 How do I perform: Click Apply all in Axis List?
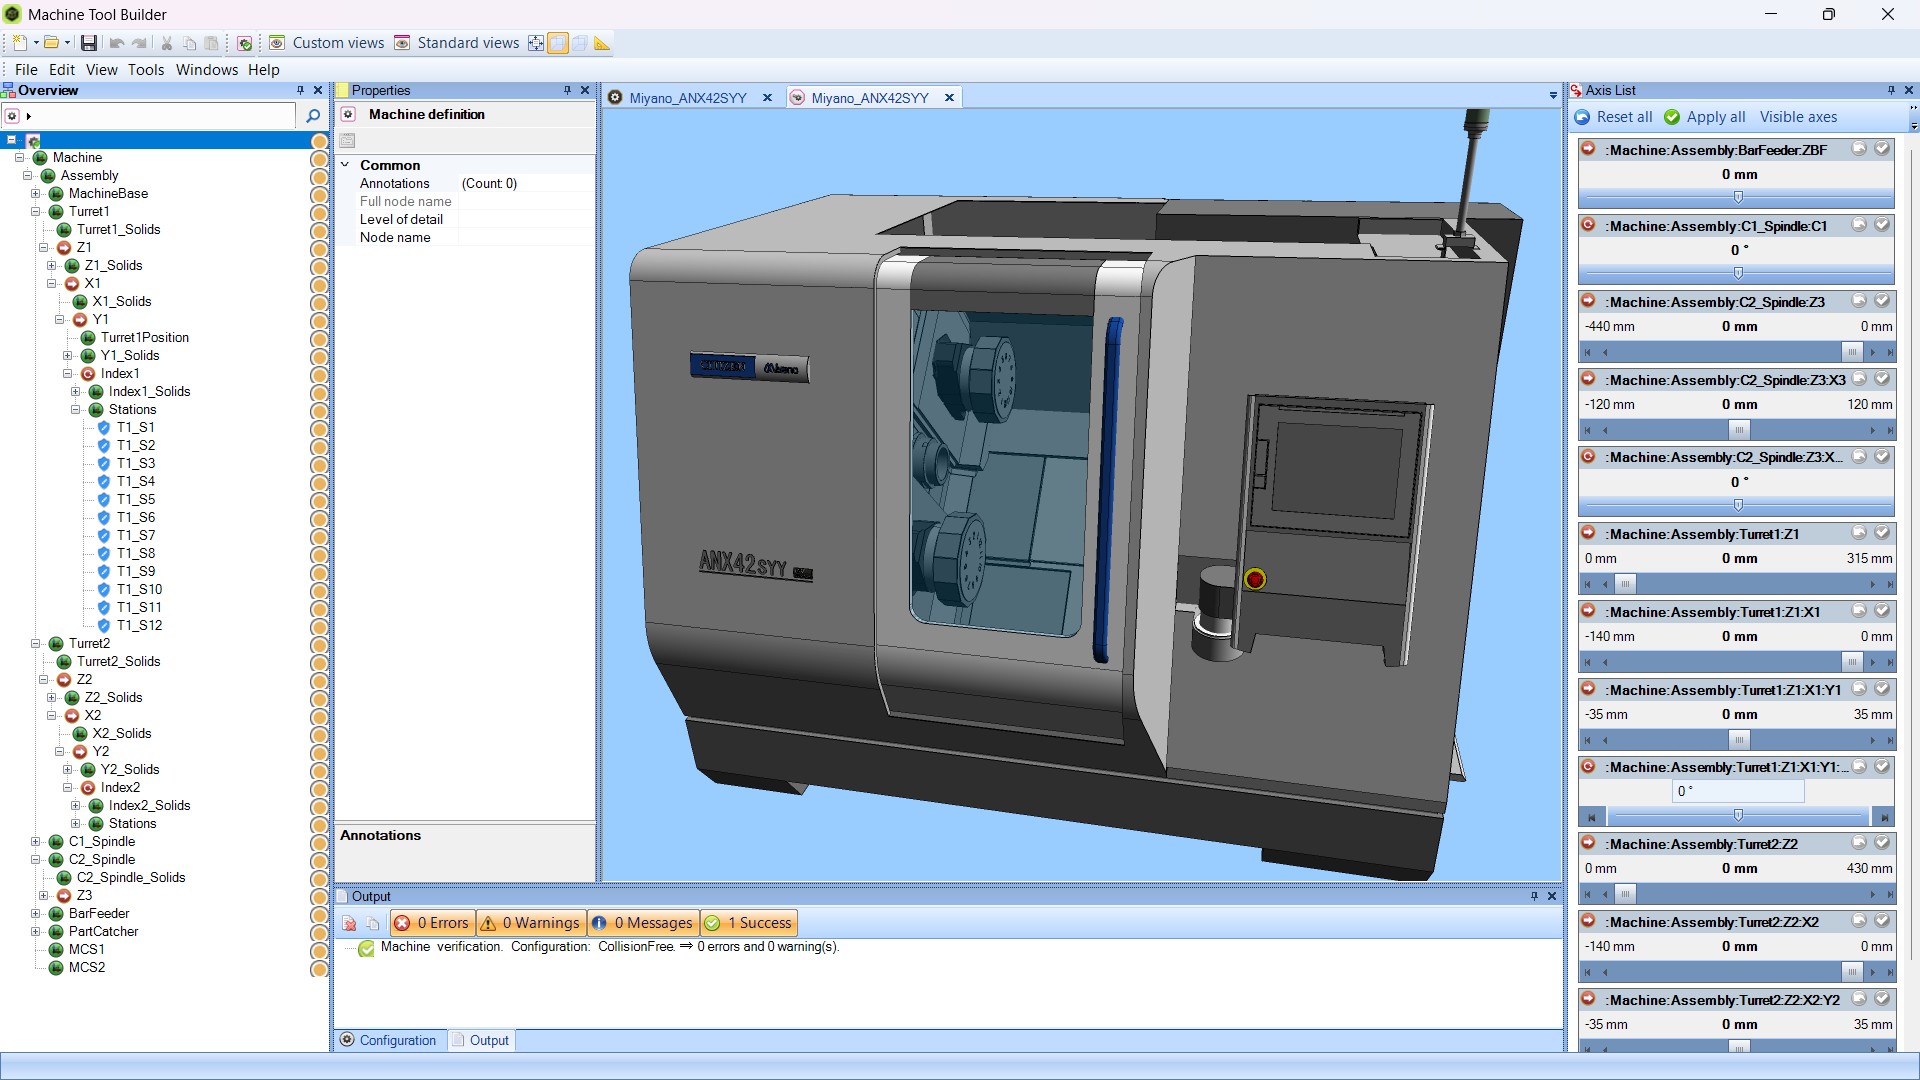click(x=1705, y=117)
